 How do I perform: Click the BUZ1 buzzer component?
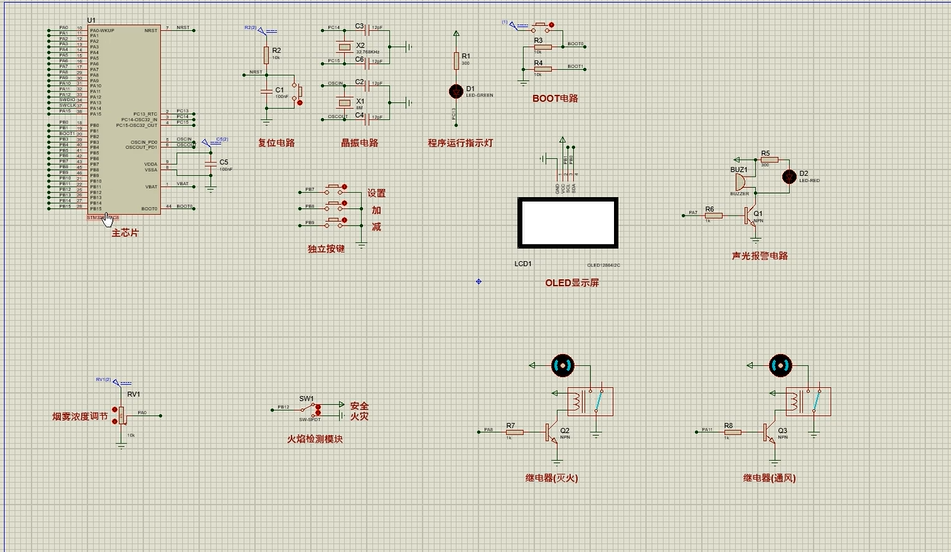(x=741, y=182)
